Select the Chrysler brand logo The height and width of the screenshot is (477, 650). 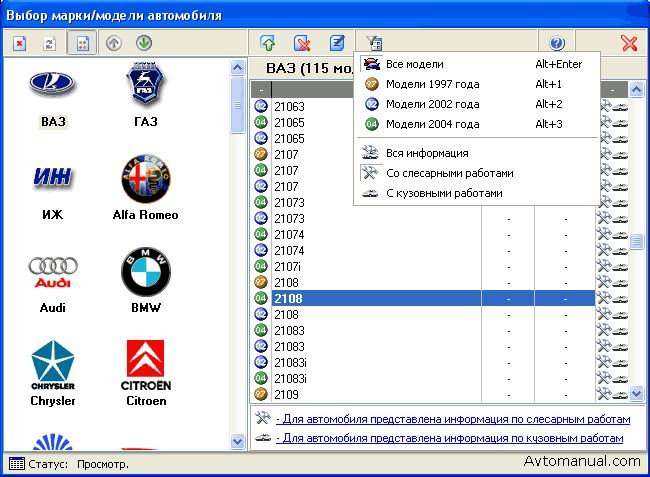pos(53,366)
